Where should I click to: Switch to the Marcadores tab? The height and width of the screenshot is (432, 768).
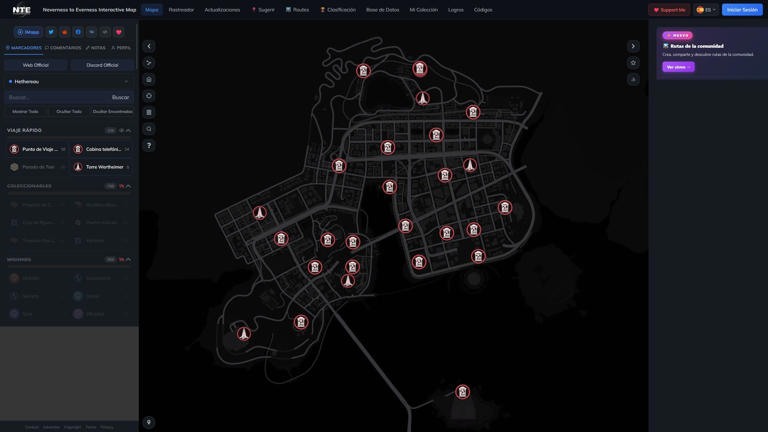pyautogui.click(x=24, y=48)
